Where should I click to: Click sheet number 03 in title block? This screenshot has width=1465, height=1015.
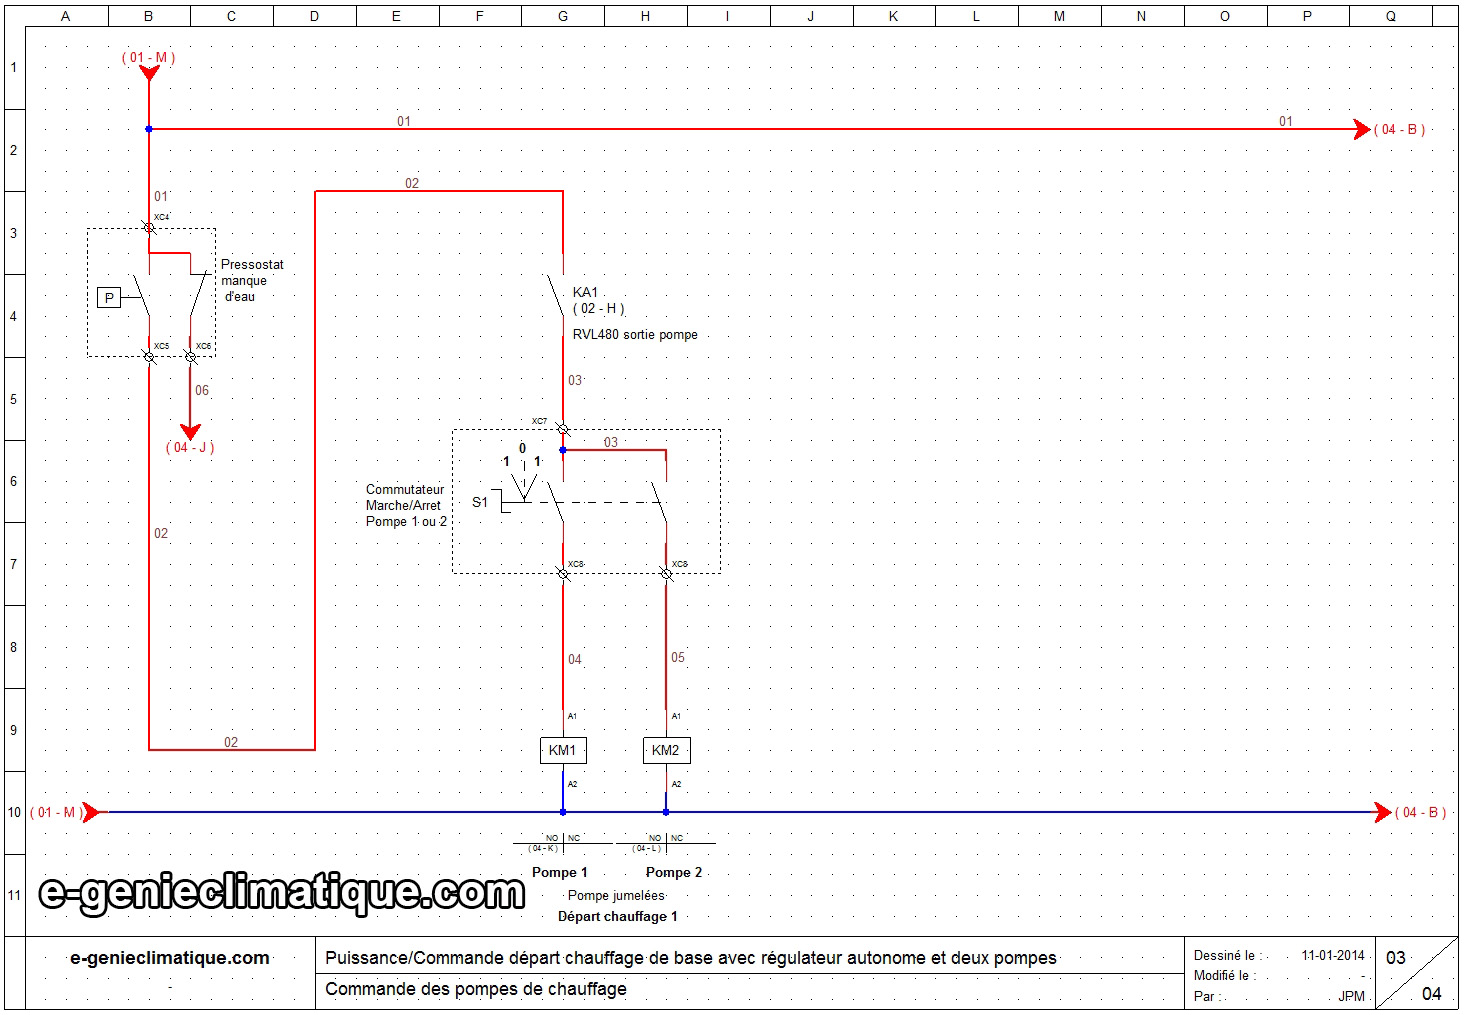1396,958
